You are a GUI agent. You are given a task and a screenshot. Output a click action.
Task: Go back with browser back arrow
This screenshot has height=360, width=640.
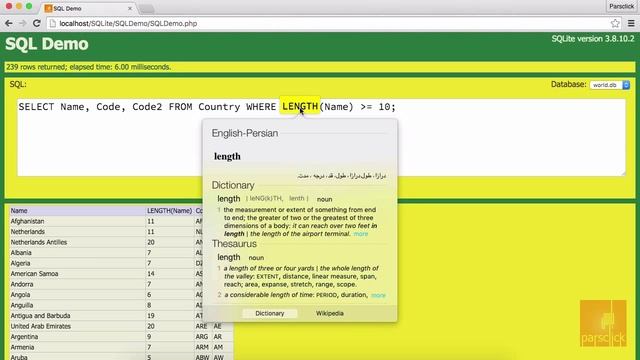click(x=9, y=23)
